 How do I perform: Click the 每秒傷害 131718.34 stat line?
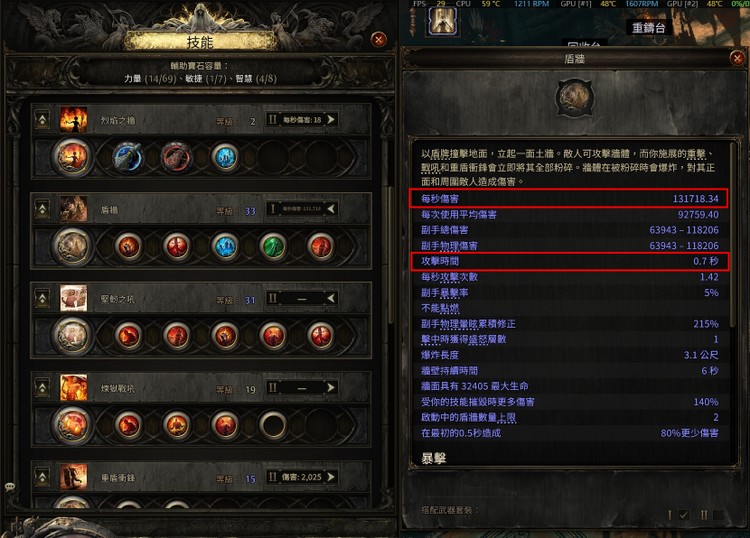(x=569, y=198)
